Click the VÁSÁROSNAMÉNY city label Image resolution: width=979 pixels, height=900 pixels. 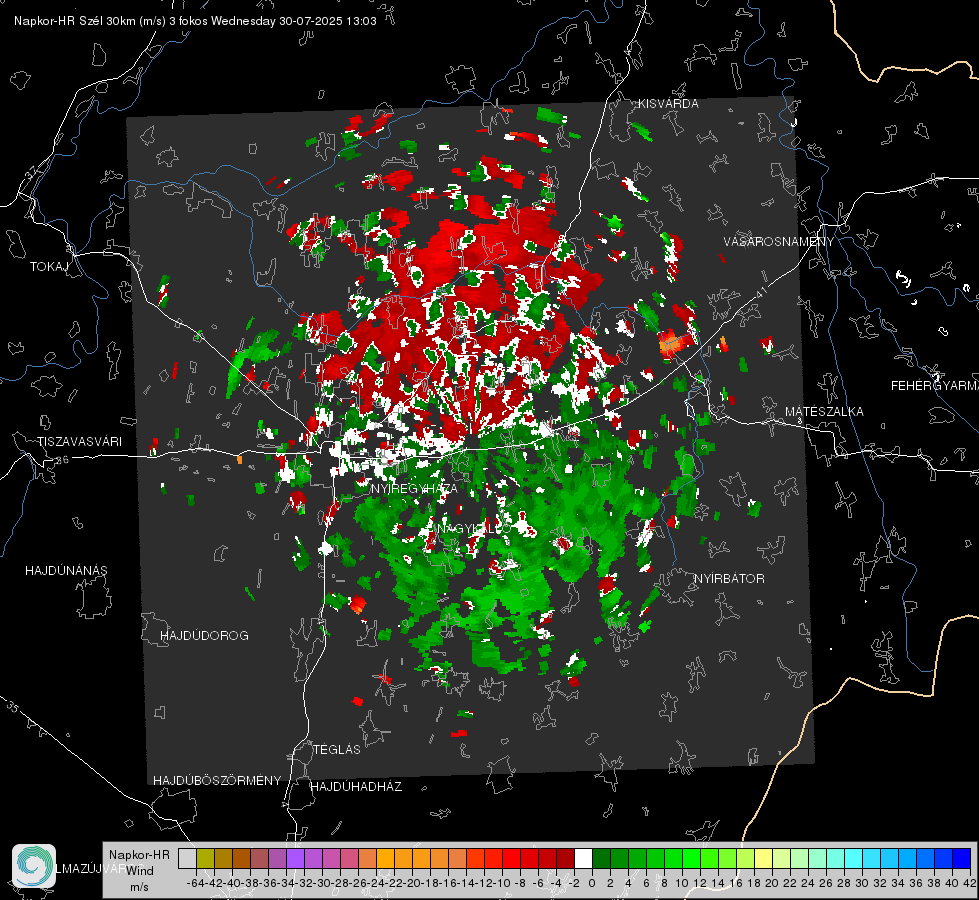coord(779,242)
